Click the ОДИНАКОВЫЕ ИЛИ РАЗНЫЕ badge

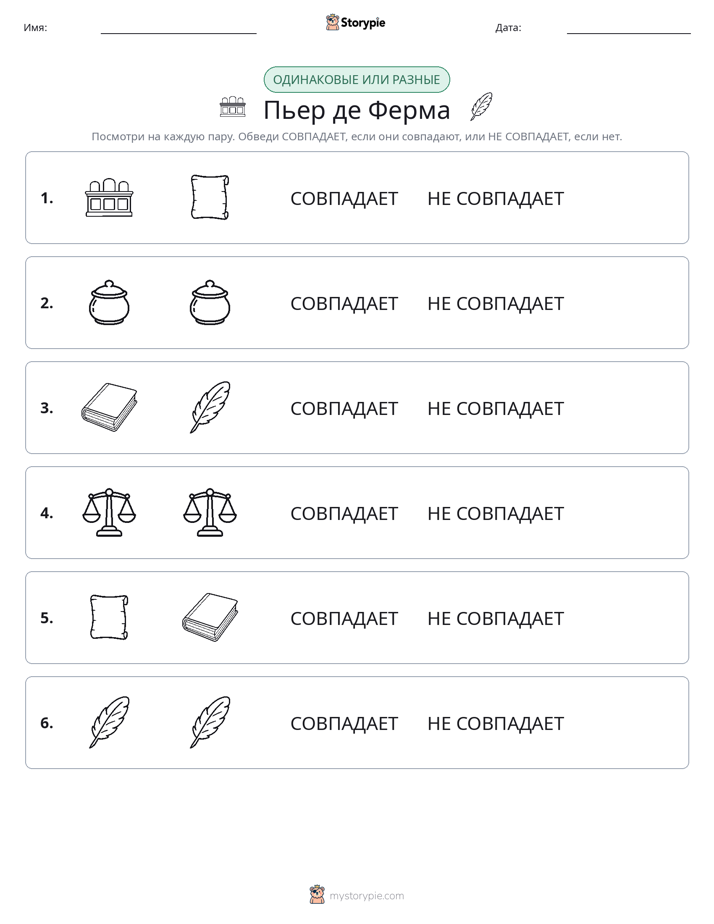(x=356, y=80)
